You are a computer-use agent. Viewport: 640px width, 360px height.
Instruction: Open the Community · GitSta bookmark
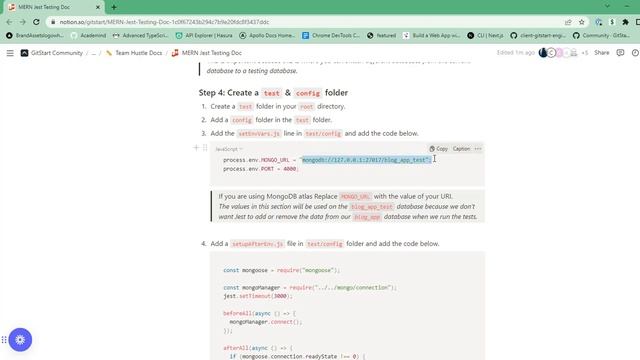(x=602, y=36)
